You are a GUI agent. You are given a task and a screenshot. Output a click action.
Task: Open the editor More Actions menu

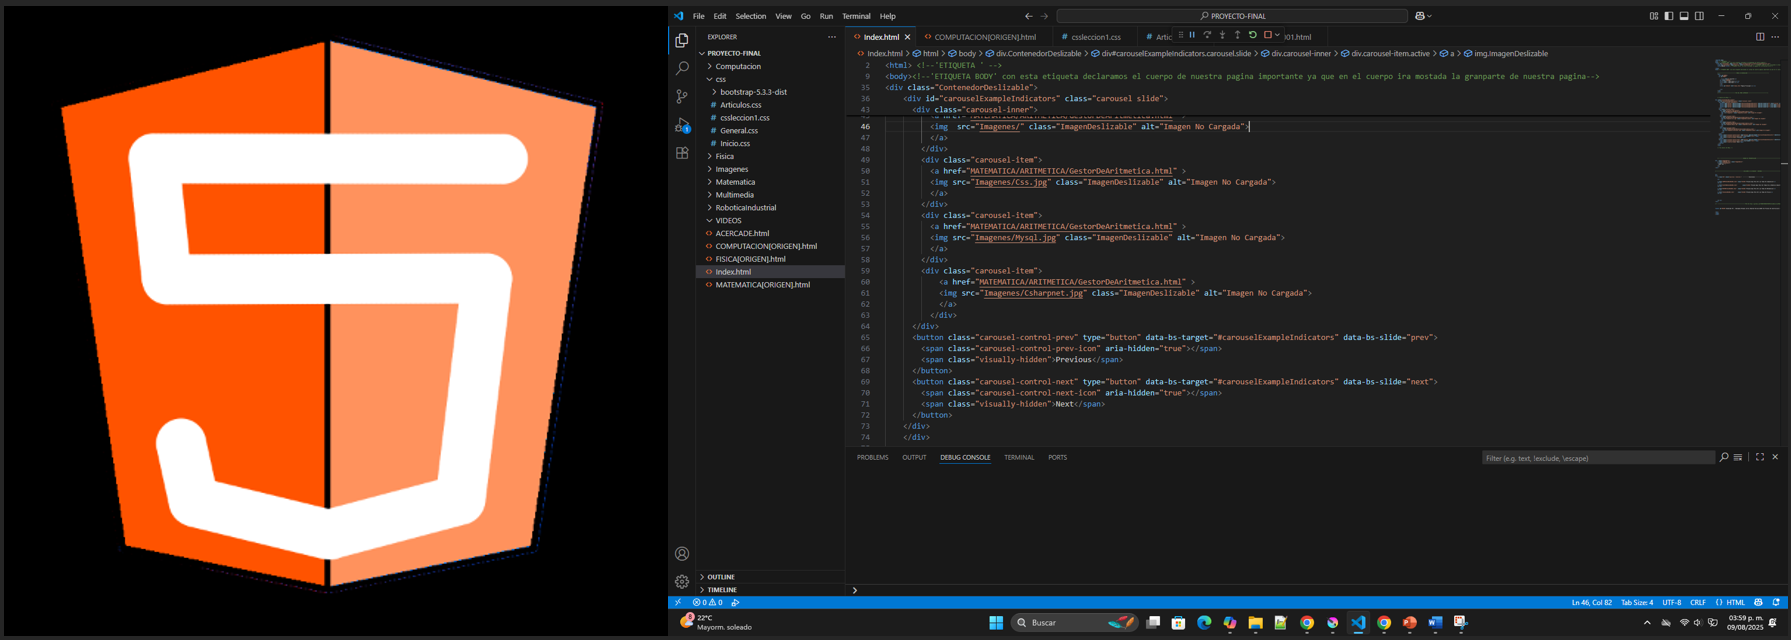[x=1775, y=37]
